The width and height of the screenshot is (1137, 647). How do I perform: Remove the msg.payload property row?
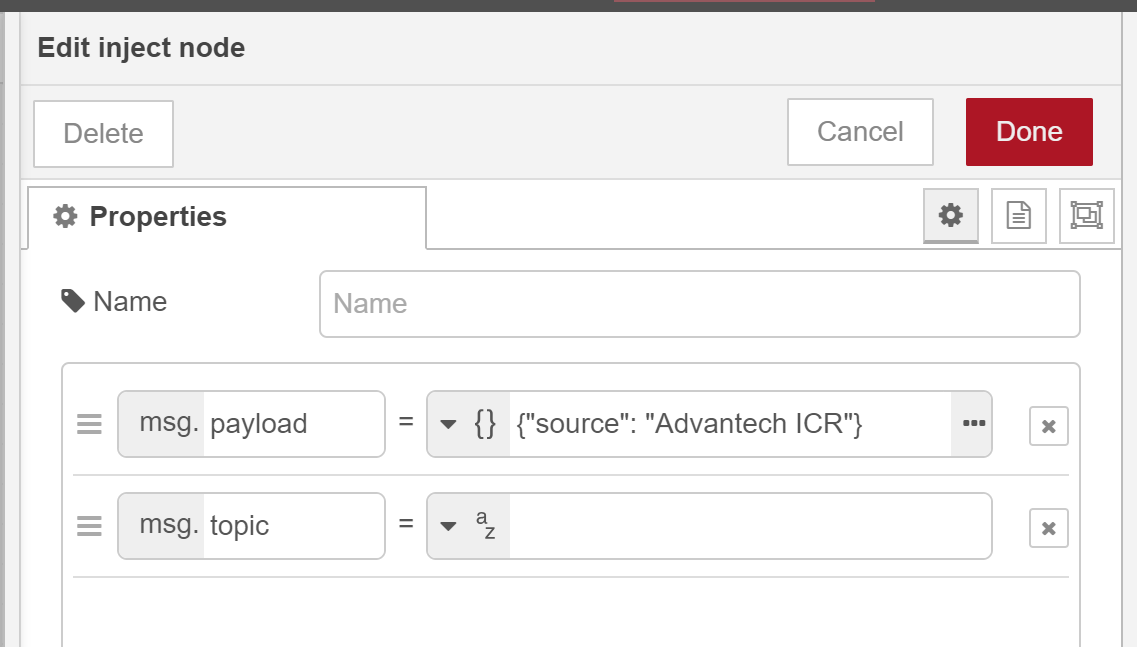click(1048, 427)
